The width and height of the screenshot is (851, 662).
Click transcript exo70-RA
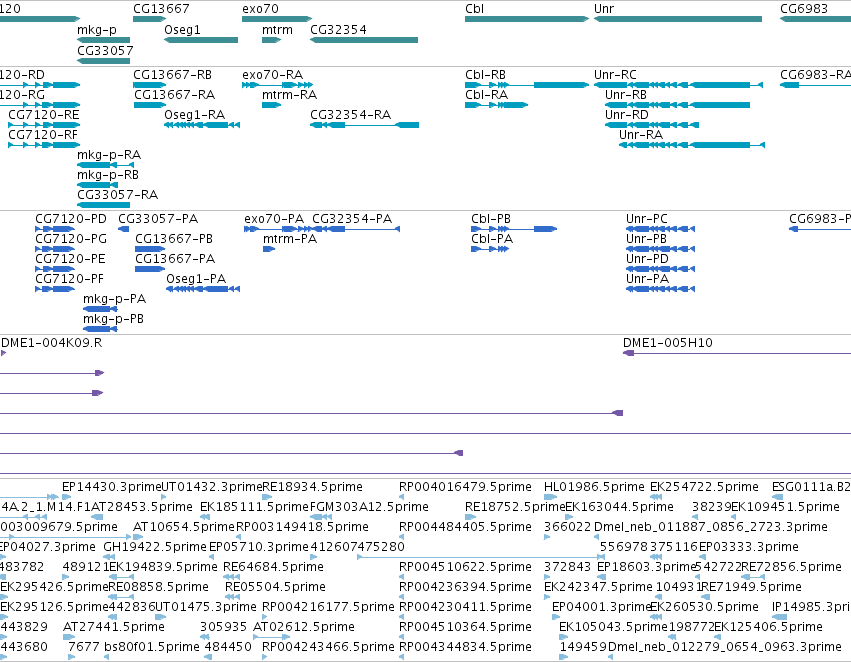coord(272,75)
